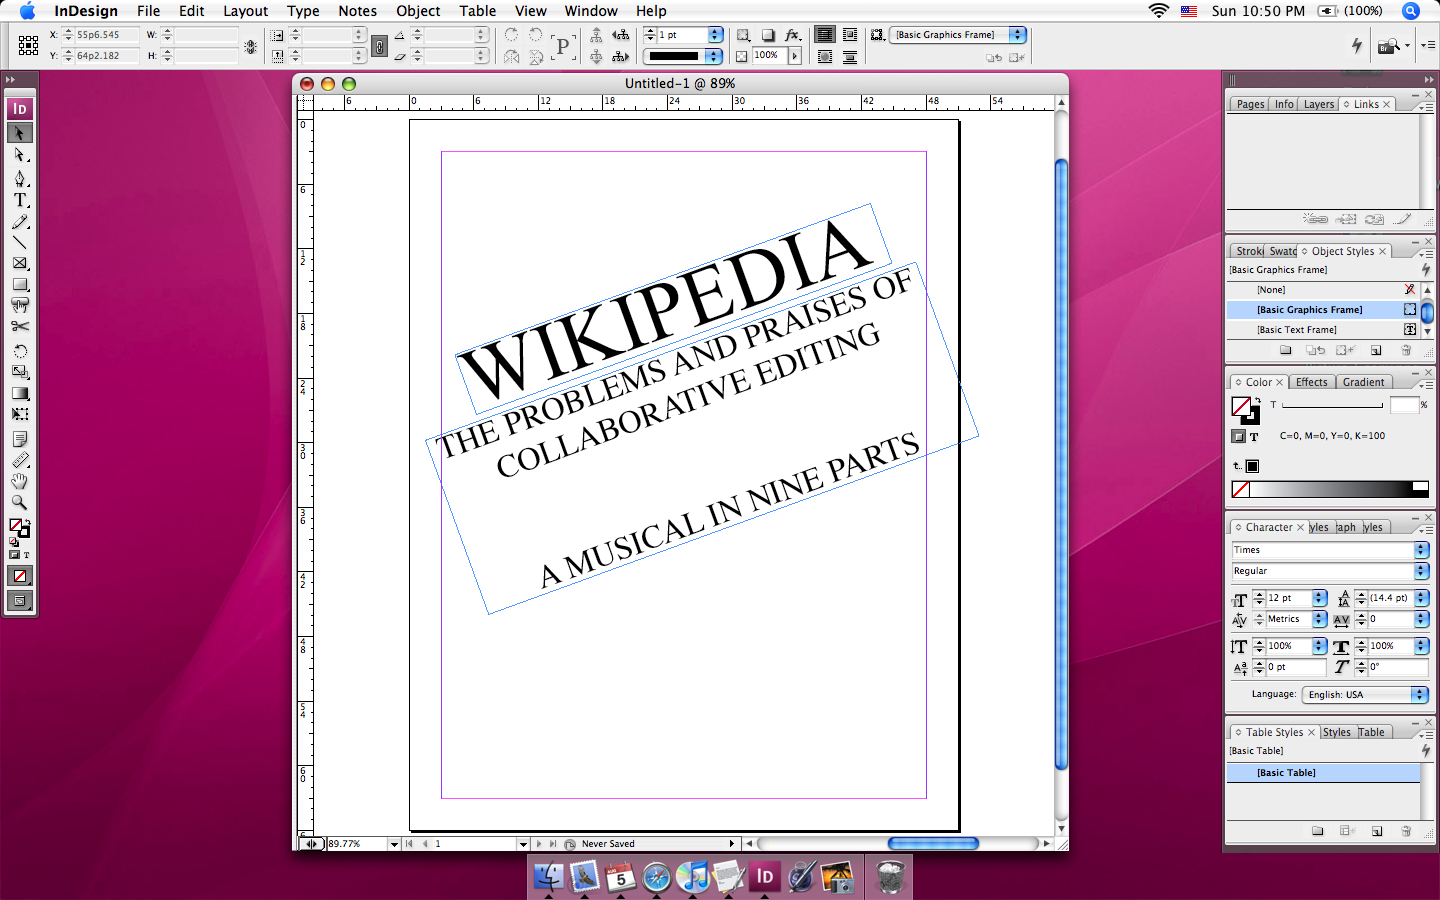Image resolution: width=1440 pixels, height=900 pixels.
Task: Click the X position input field
Action: [x=107, y=35]
